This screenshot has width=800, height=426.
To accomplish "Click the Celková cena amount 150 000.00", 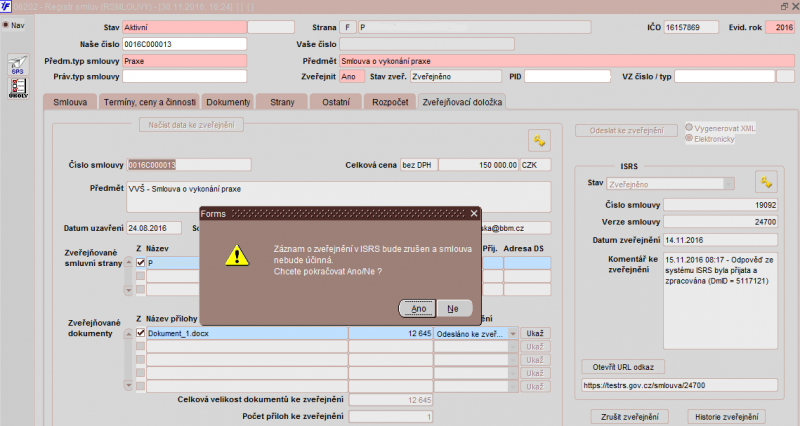I will (x=479, y=165).
